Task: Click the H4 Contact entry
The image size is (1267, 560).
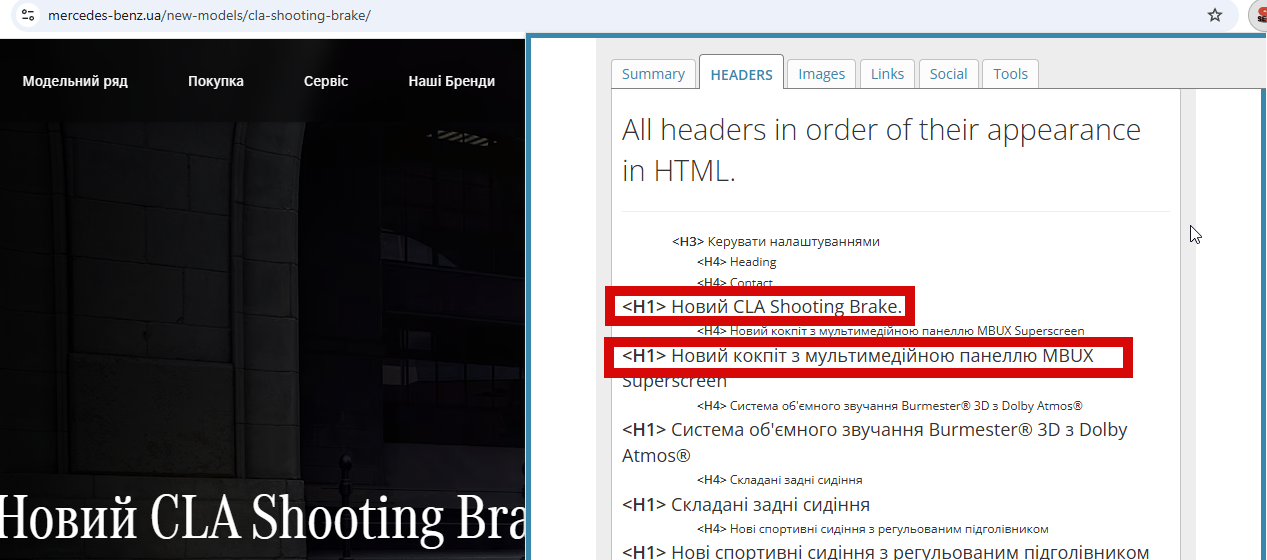Action: tap(735, 282)
